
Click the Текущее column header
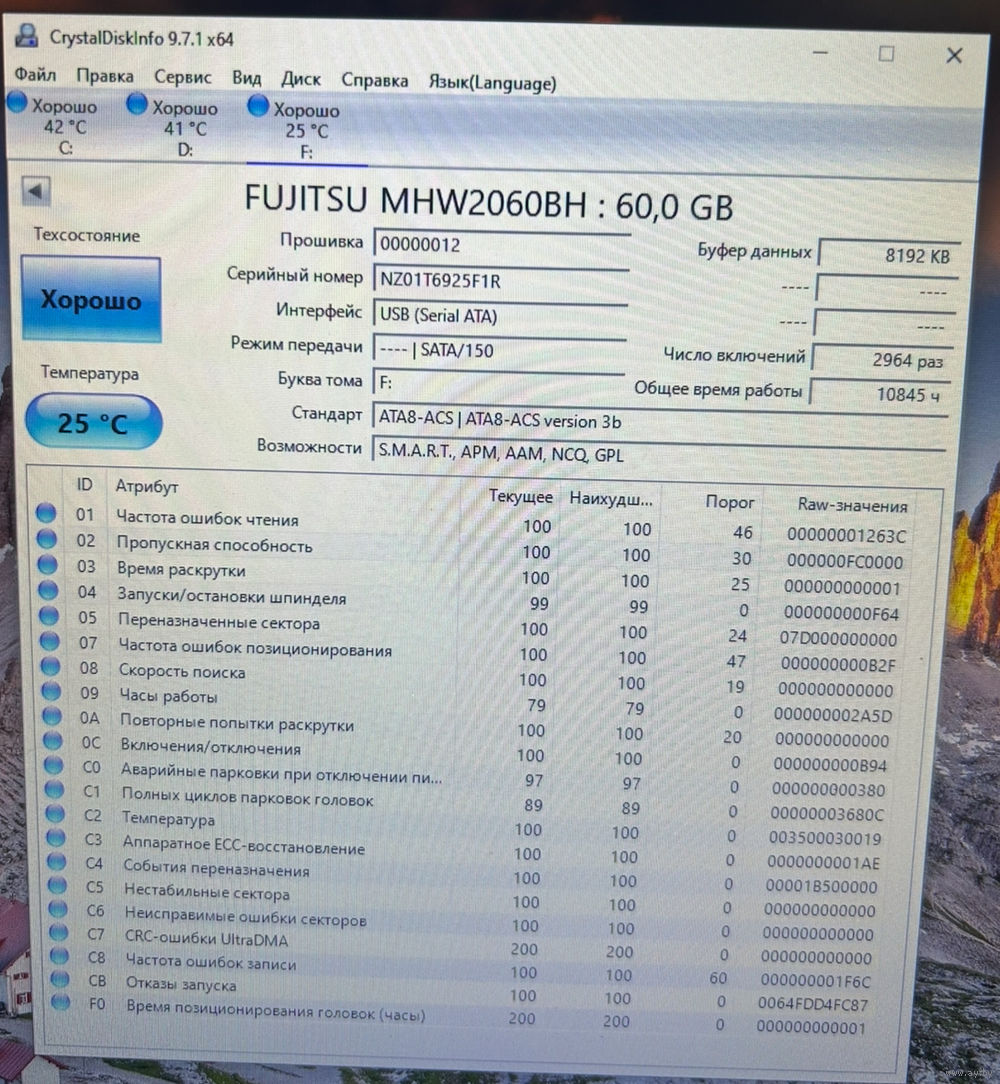click(520, 496)
